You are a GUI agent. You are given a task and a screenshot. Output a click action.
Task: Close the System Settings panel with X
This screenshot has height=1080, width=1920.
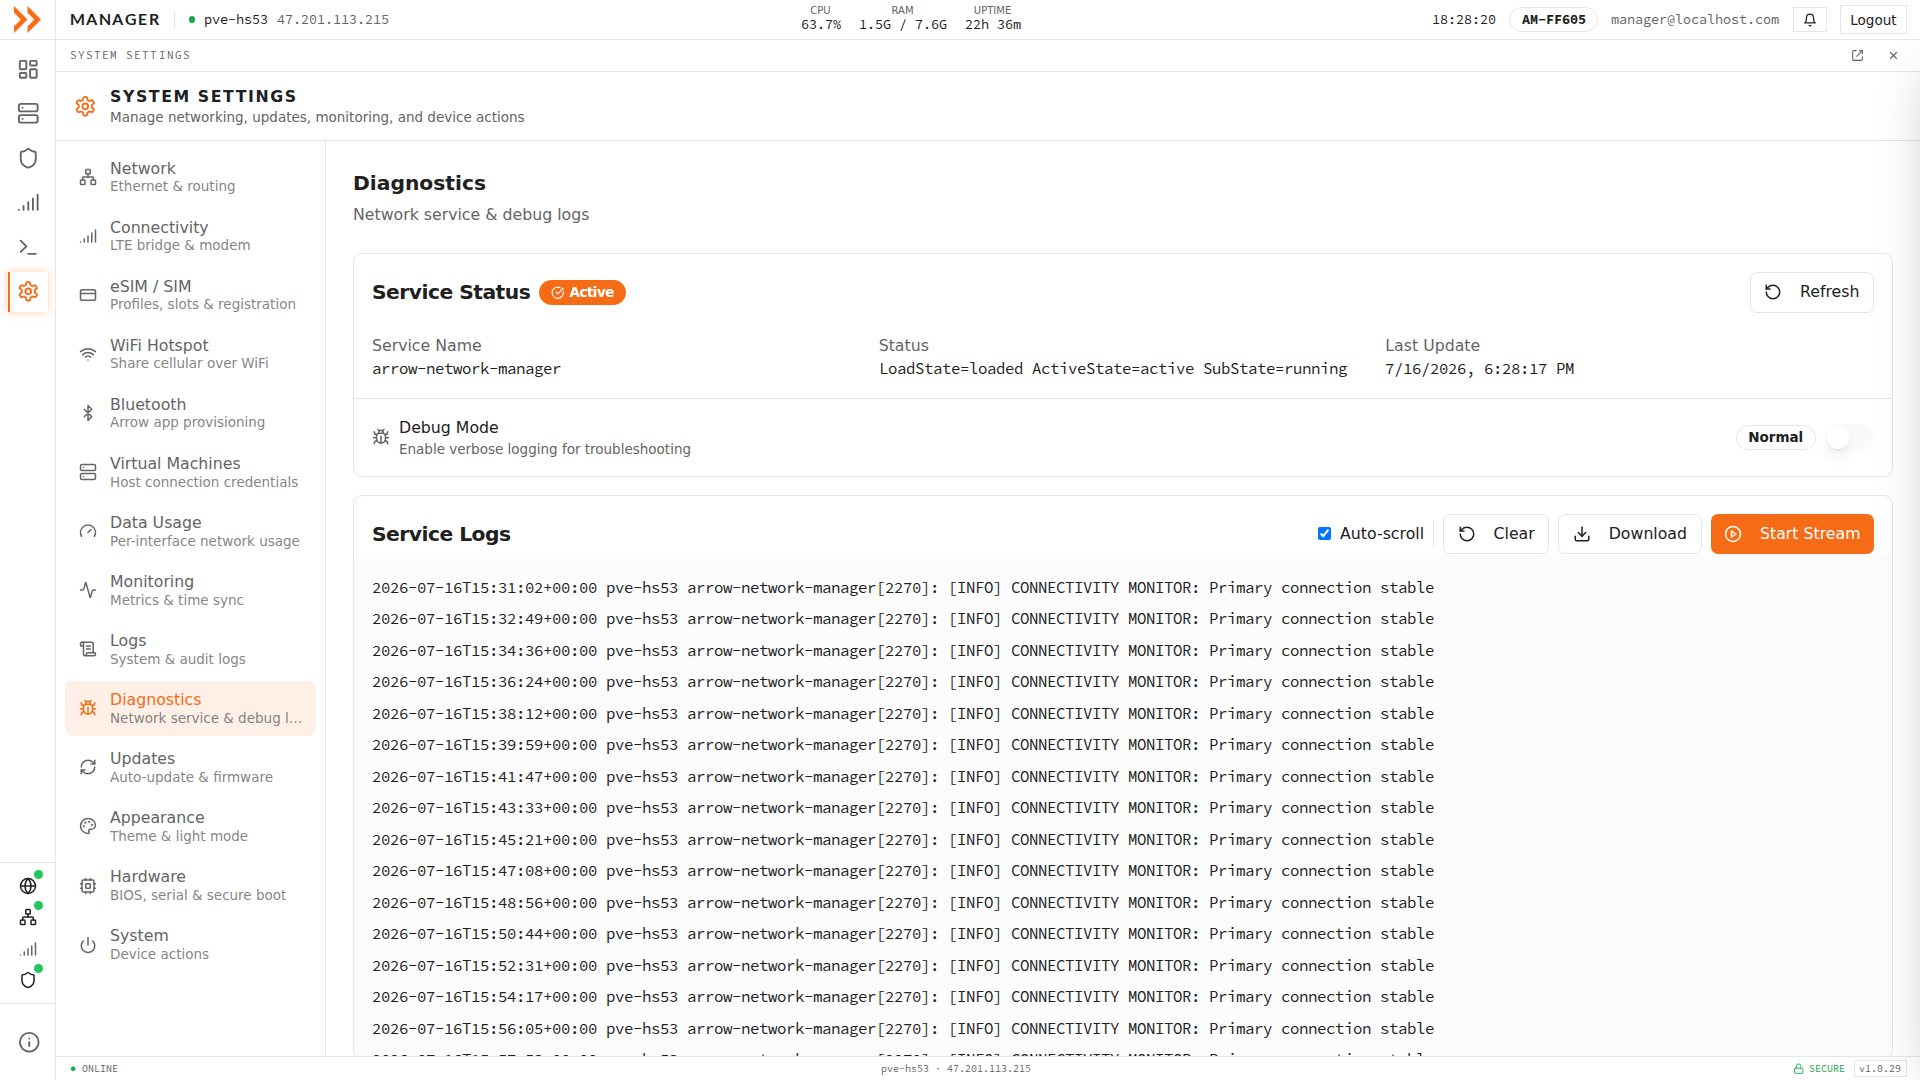(x=1893, y=56)
